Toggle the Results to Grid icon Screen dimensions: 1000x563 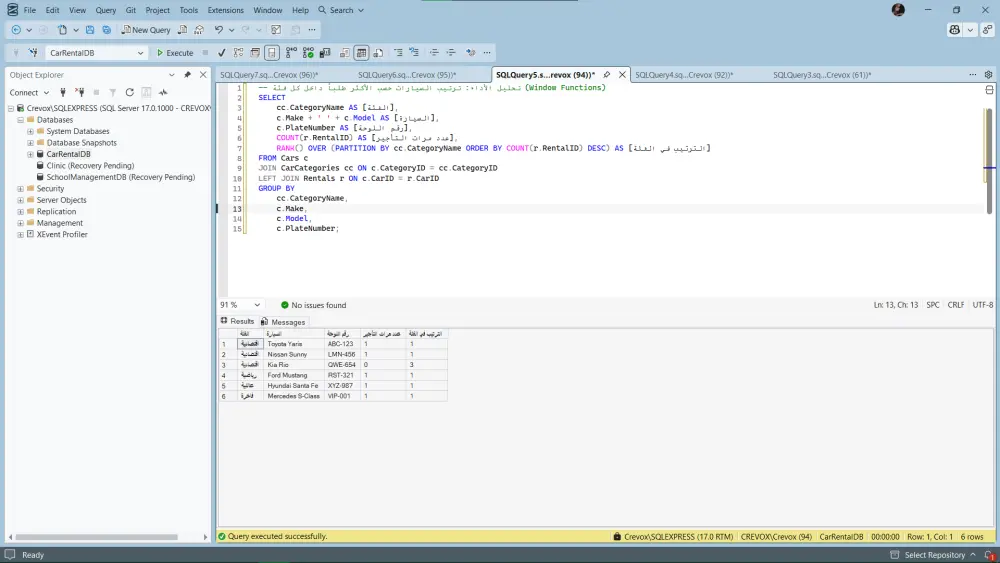[361, 53]
